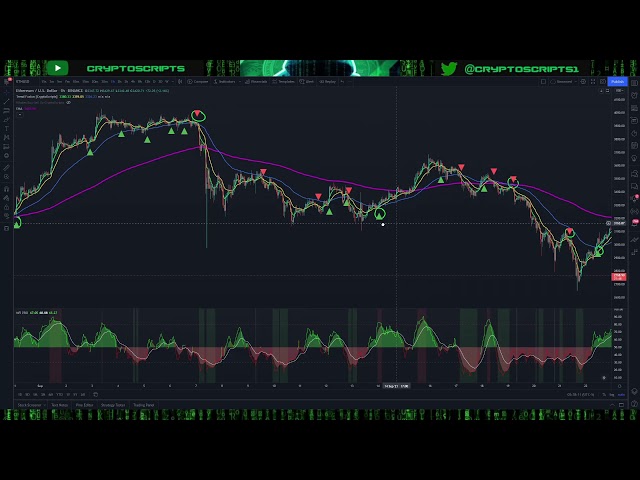
Task: Select the 1h timeframe in toolbar
Action: tap(113, 82)
